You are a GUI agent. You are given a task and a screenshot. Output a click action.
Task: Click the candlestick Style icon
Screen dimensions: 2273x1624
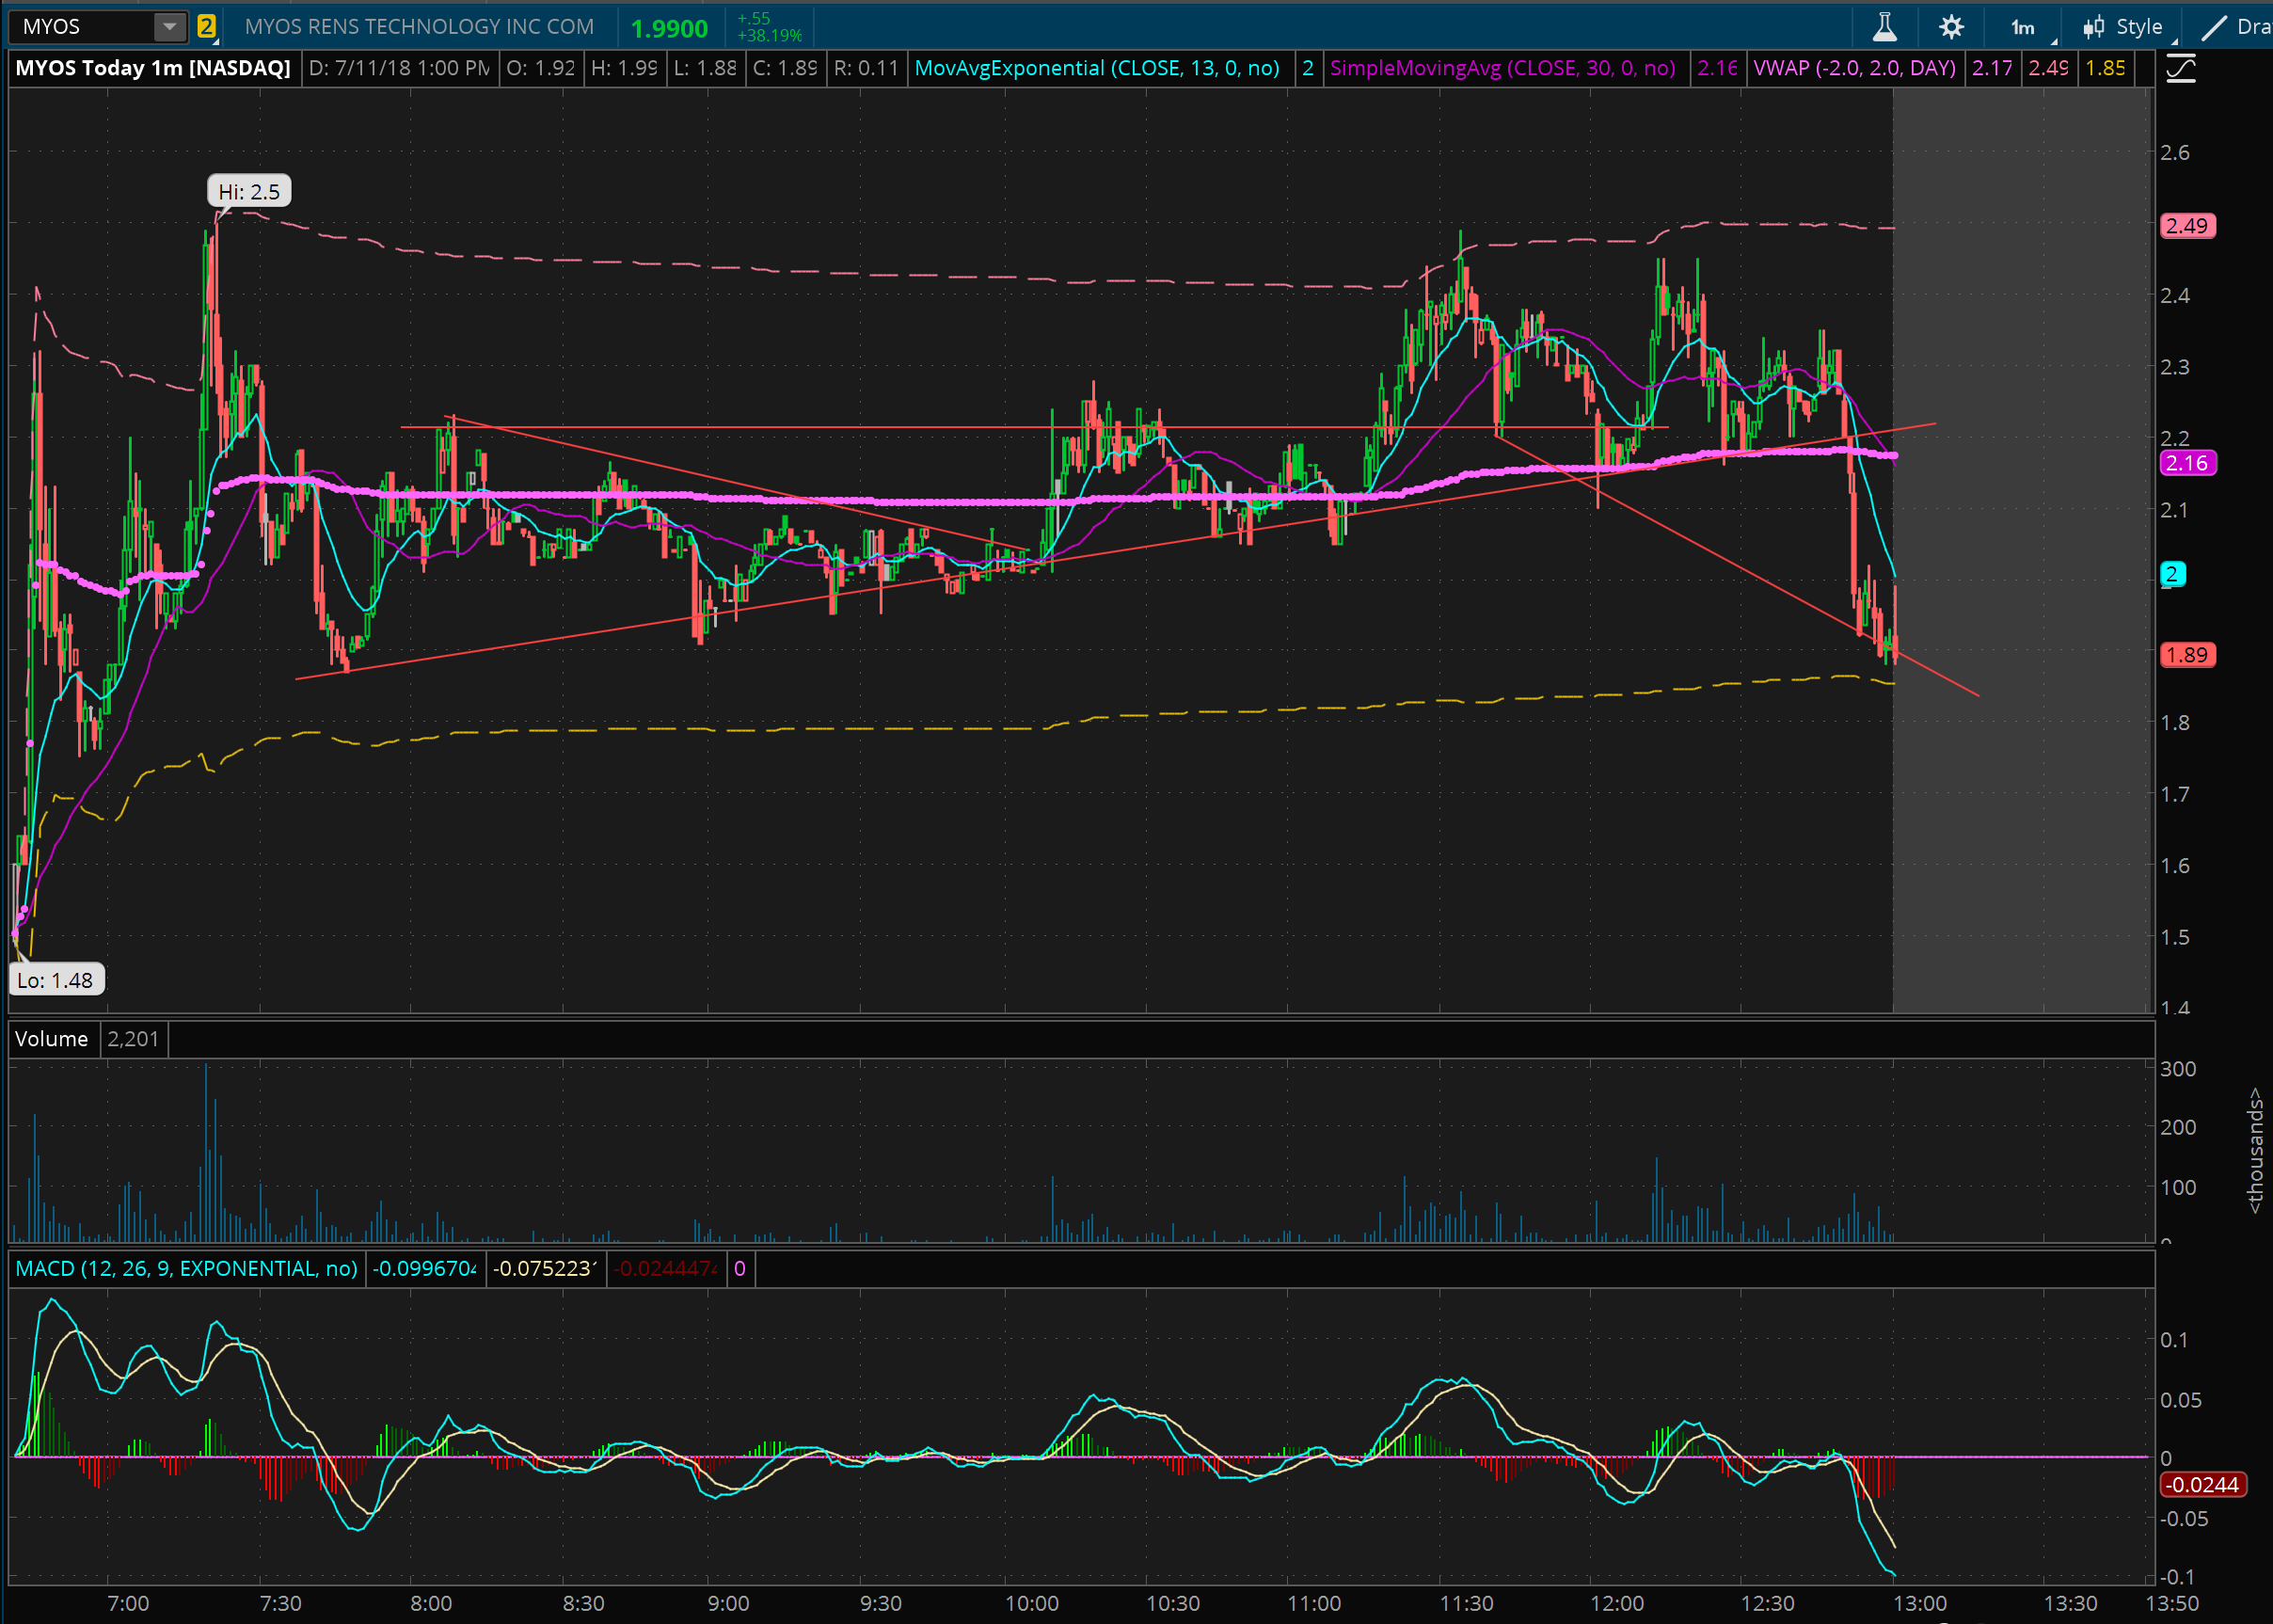click(x=2094, y=27)
